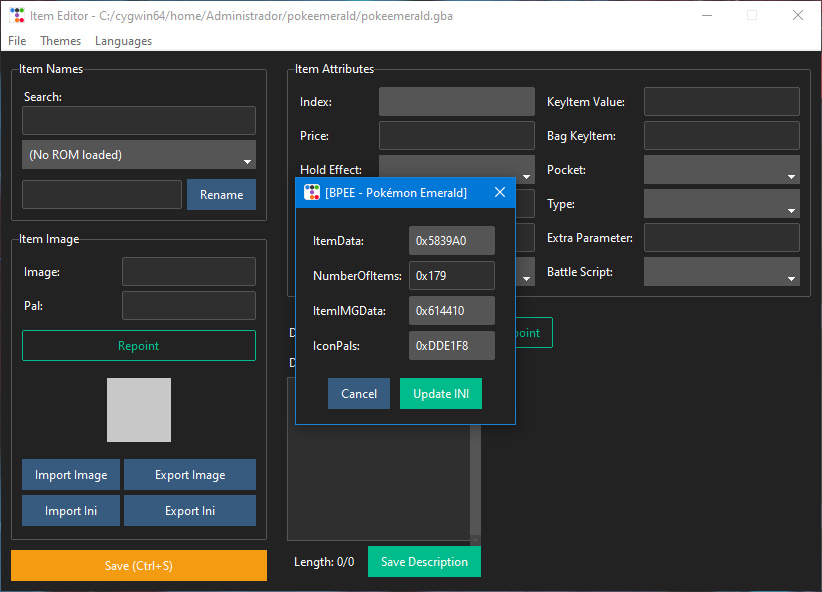Image resolution: width=822 pixels, height=592 pixels.
Task: Cancel the INI update dialog
Action: pos(359,394)
